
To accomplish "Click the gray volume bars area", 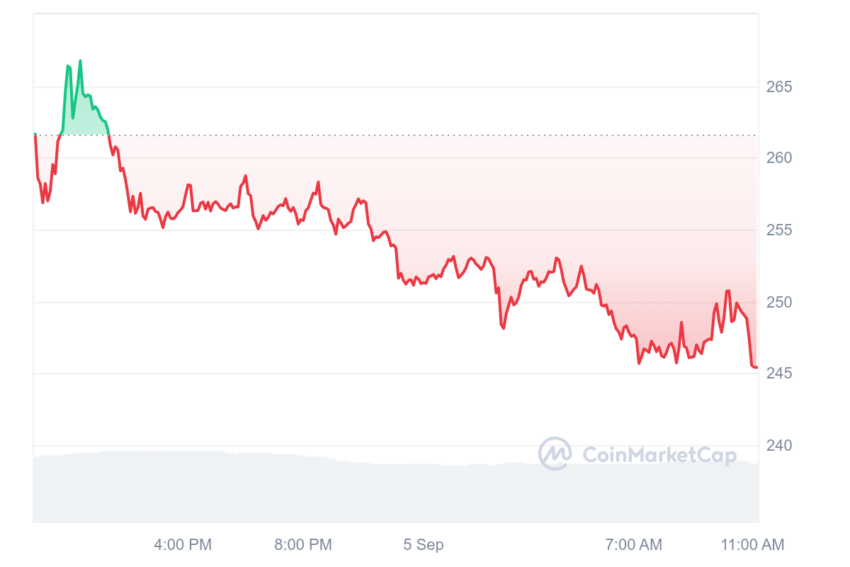I will point(396,488).
